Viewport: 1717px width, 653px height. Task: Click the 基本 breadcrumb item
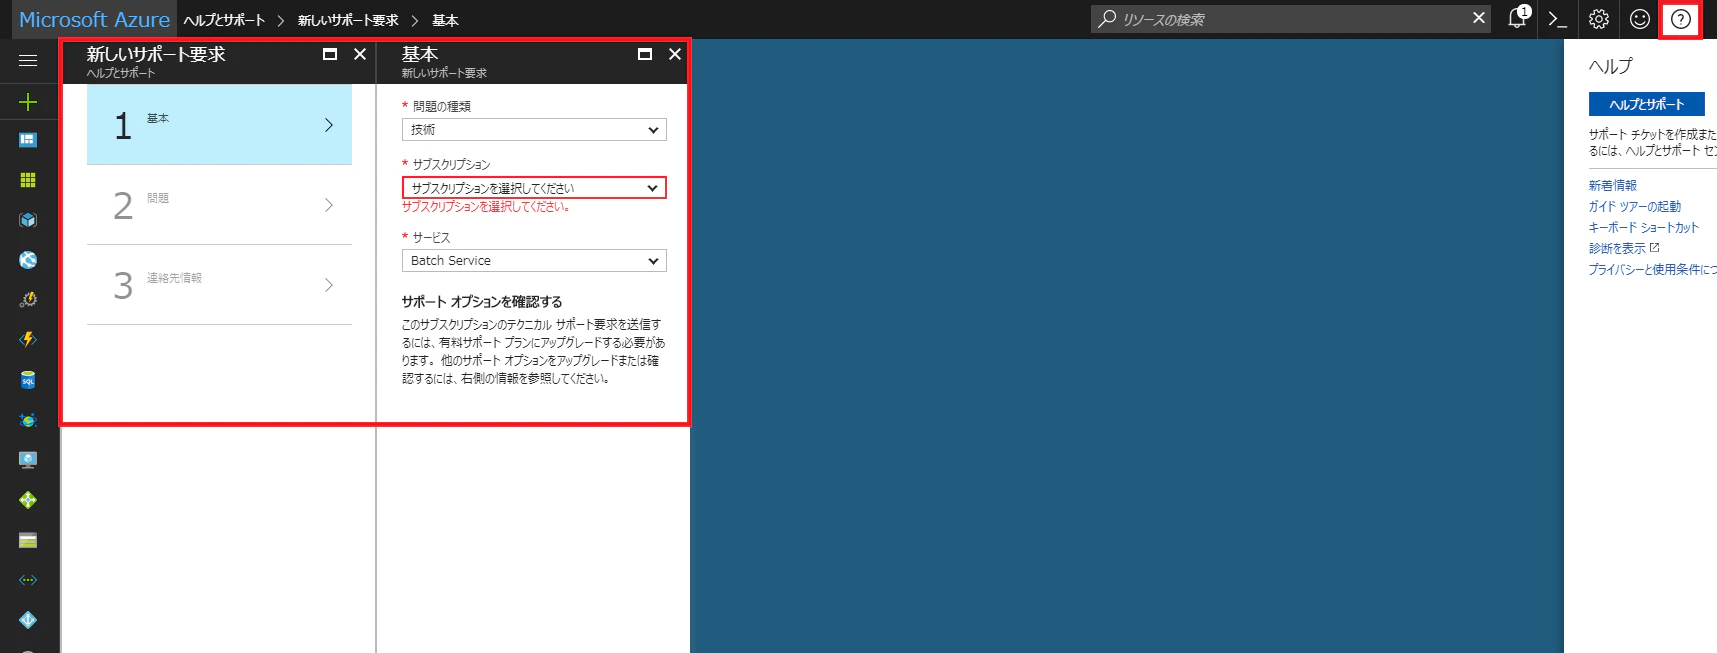point(445,20)
